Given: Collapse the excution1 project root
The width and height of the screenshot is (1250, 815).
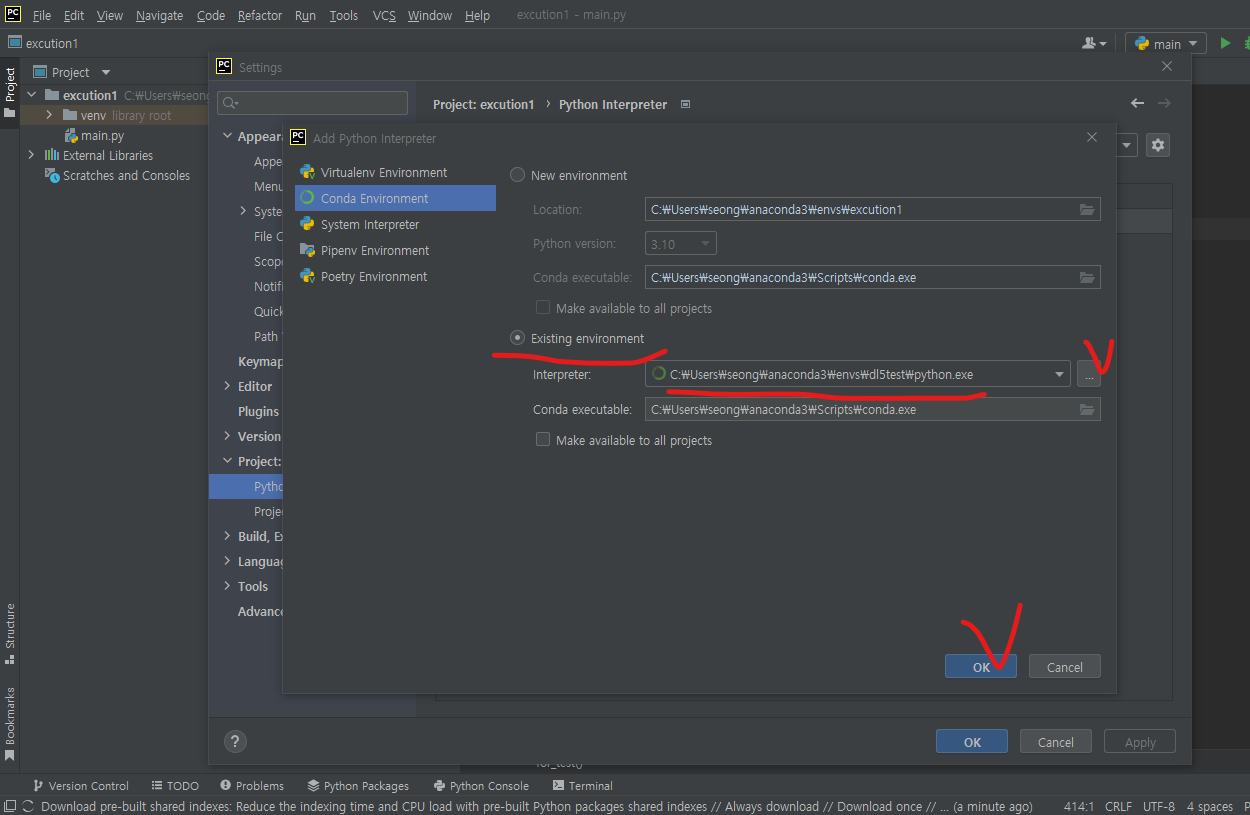Looking at the screenshot, I should (x=31, y=95).
